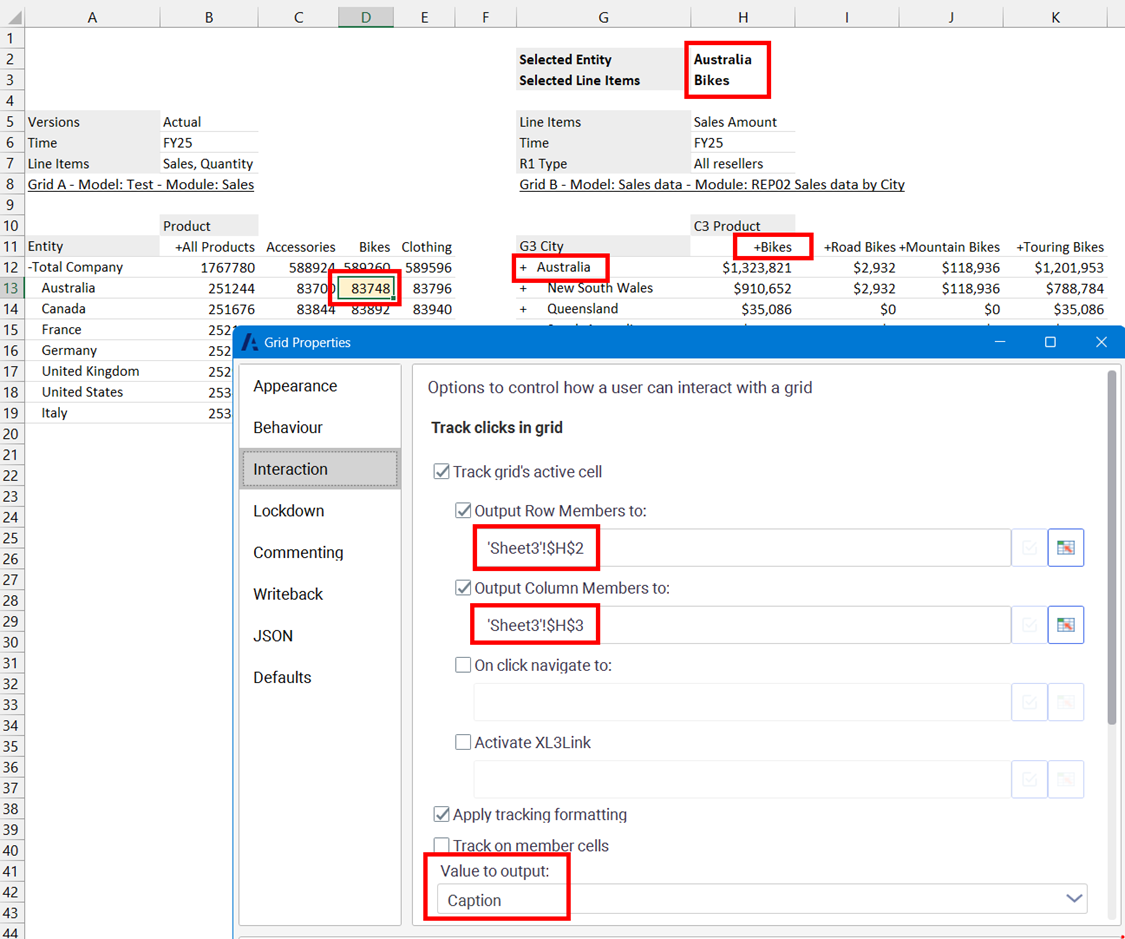Tick the Track on member cells checkbox
1125x939 pixels.
441,846
